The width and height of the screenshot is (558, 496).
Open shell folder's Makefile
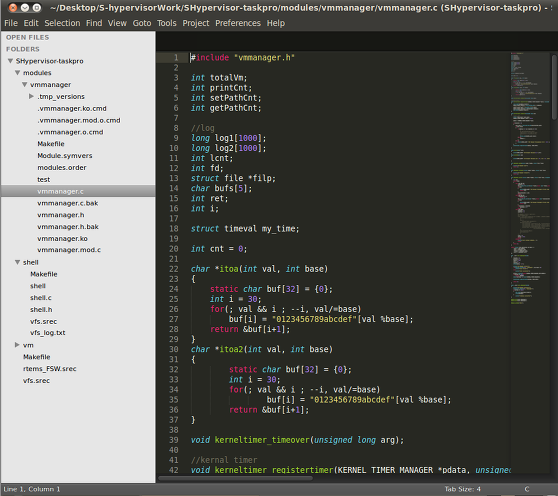[43, 274]
